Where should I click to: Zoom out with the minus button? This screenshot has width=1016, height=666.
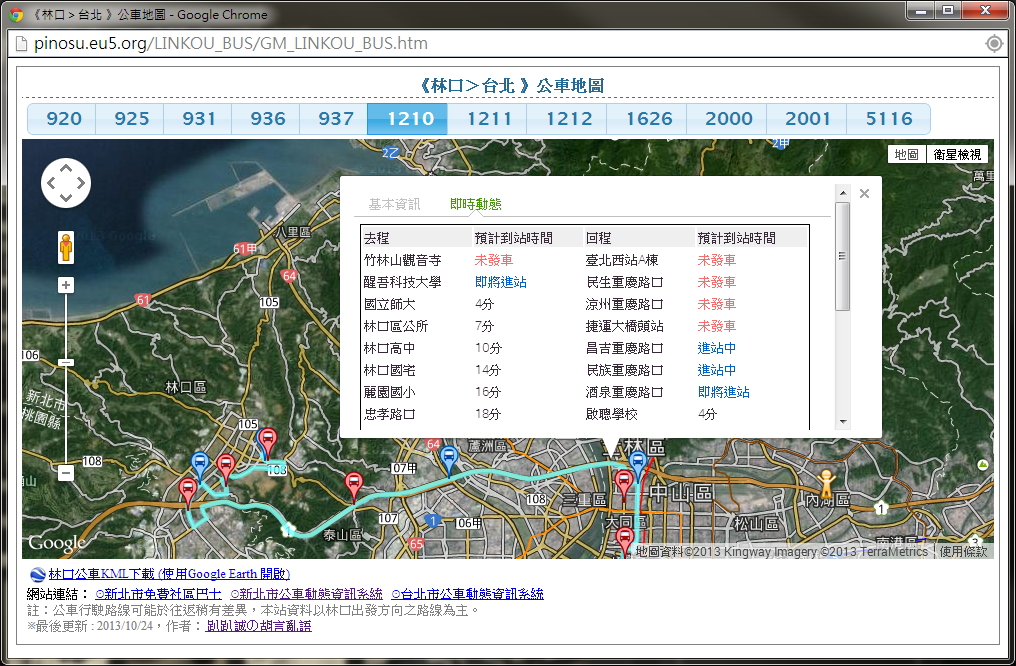click(x=66, y=473)
